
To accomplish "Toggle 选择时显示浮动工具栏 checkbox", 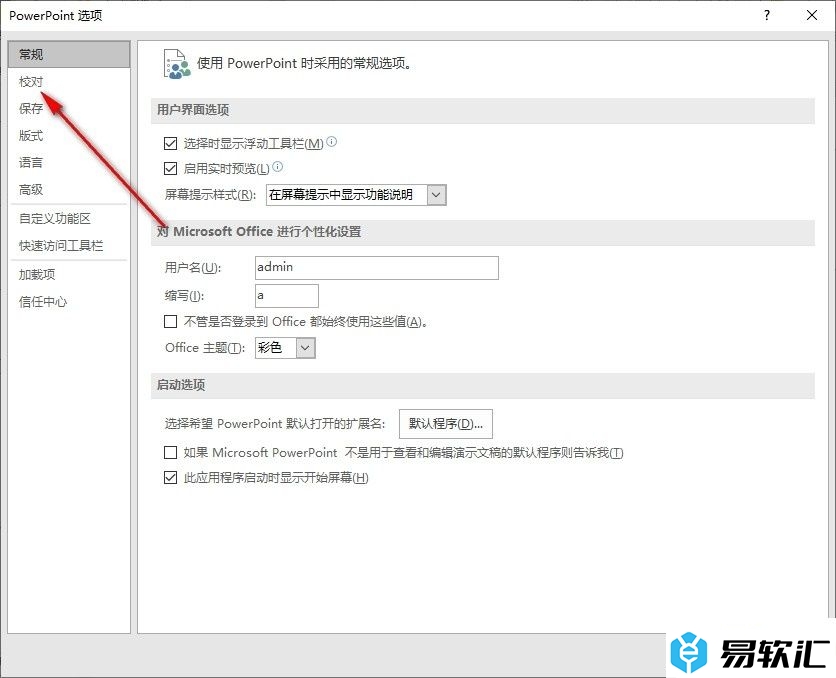I will pos(171,143).
